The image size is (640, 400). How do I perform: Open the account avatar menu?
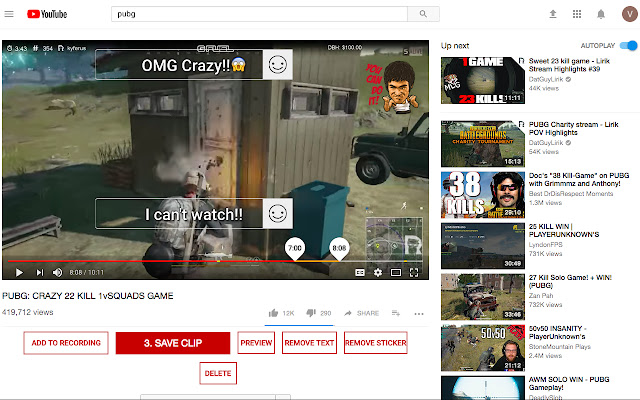[629, 14]
